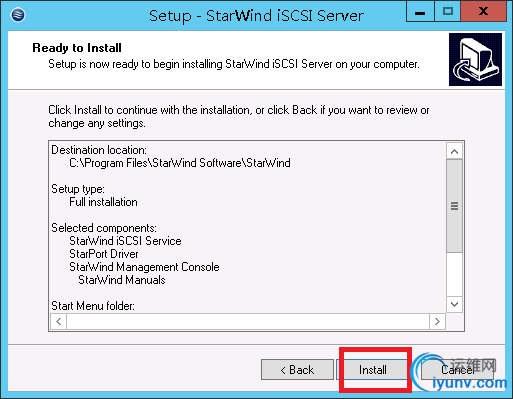Screen dimensions: 513x399
Task: Select the StarPort Driver line
Action: point(104,254)
